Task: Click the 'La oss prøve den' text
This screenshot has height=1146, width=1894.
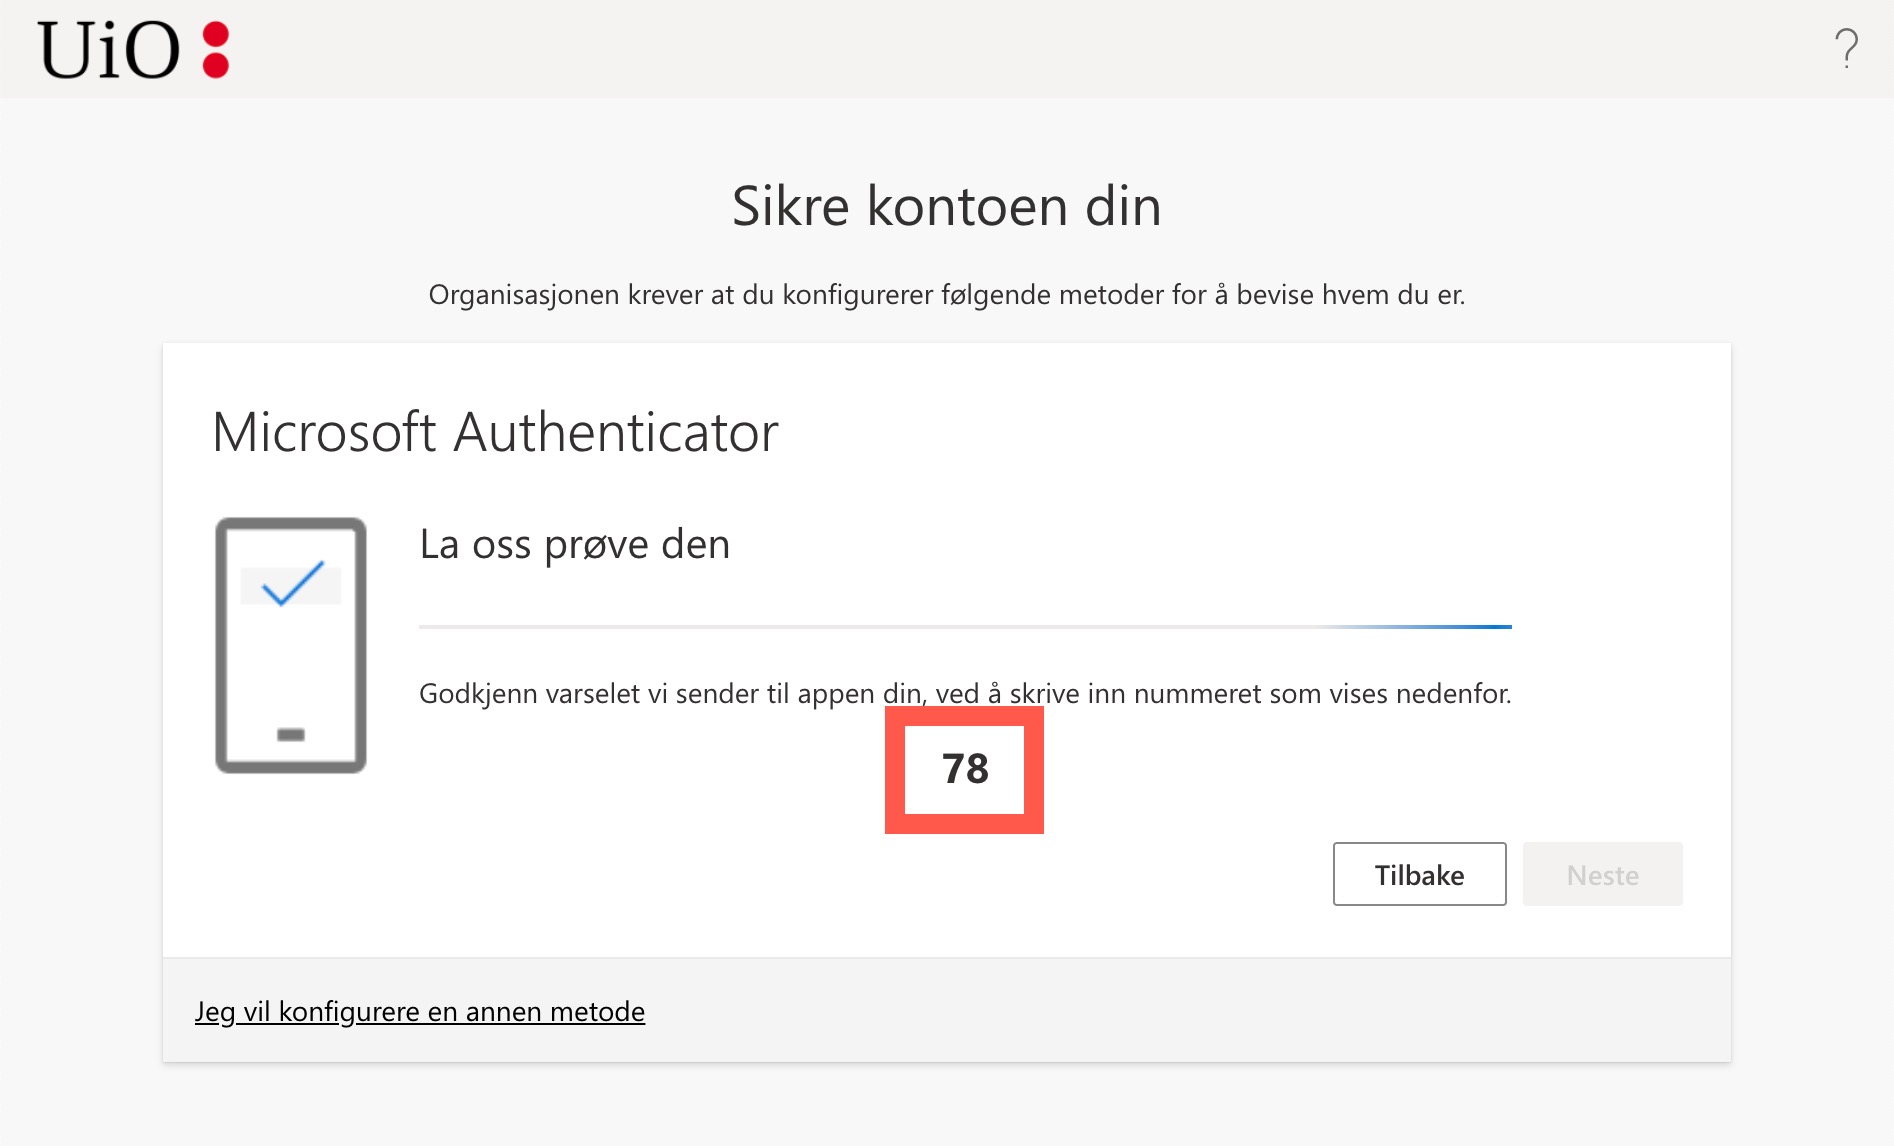Action: [x=575, y=545]
